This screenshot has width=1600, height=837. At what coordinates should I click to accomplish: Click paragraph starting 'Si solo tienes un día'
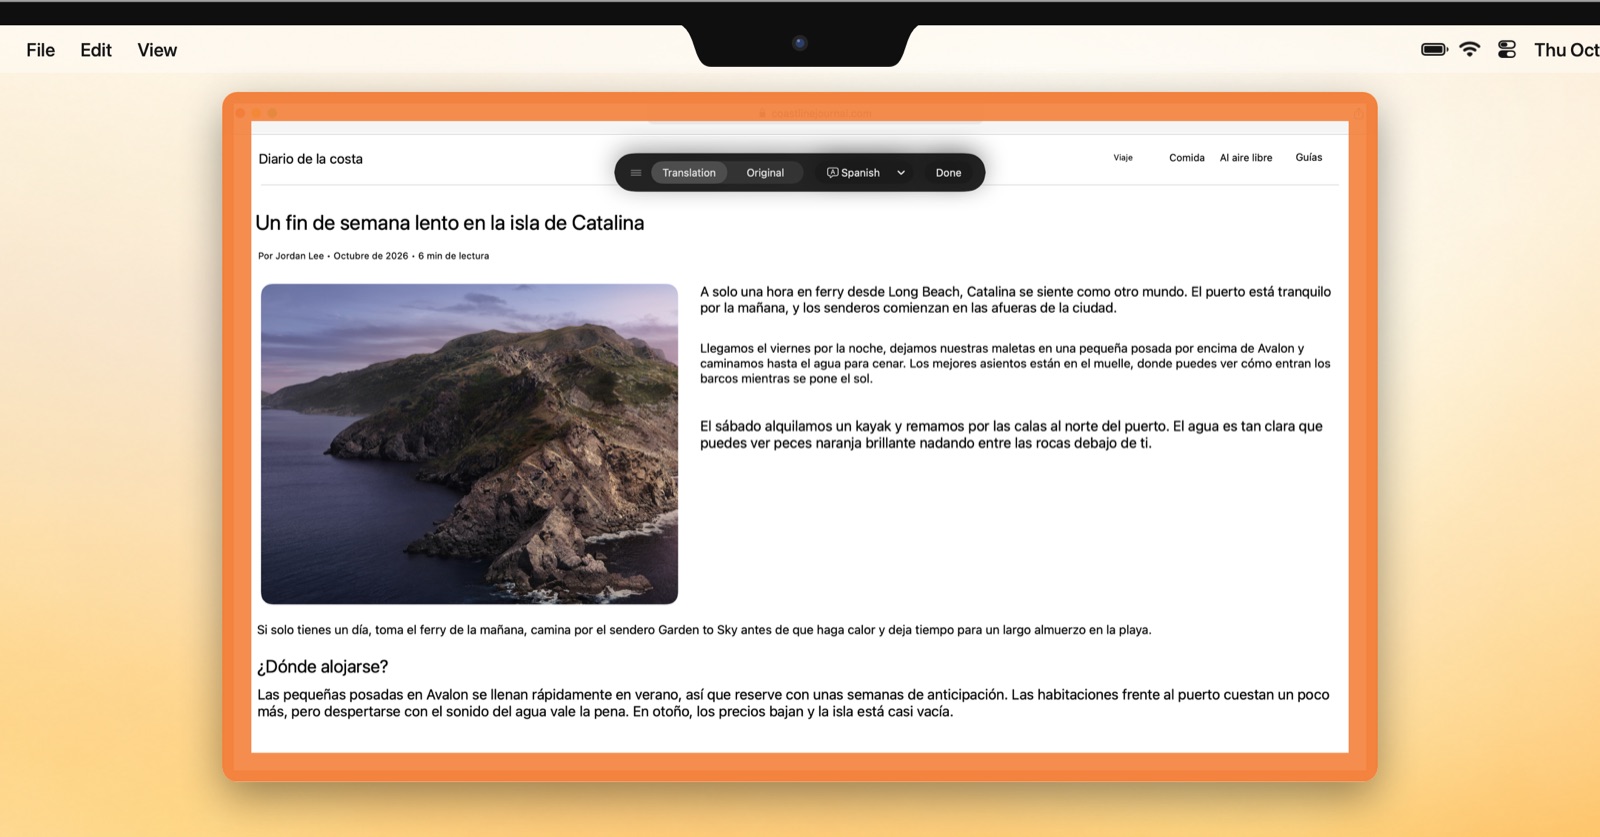tap(704, 630)
